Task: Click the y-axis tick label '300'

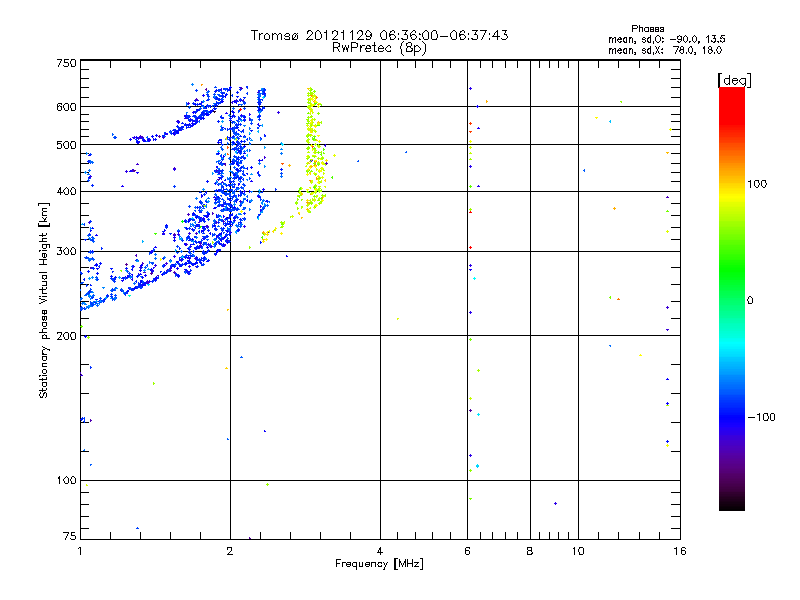Action: (x=66, y=251)
